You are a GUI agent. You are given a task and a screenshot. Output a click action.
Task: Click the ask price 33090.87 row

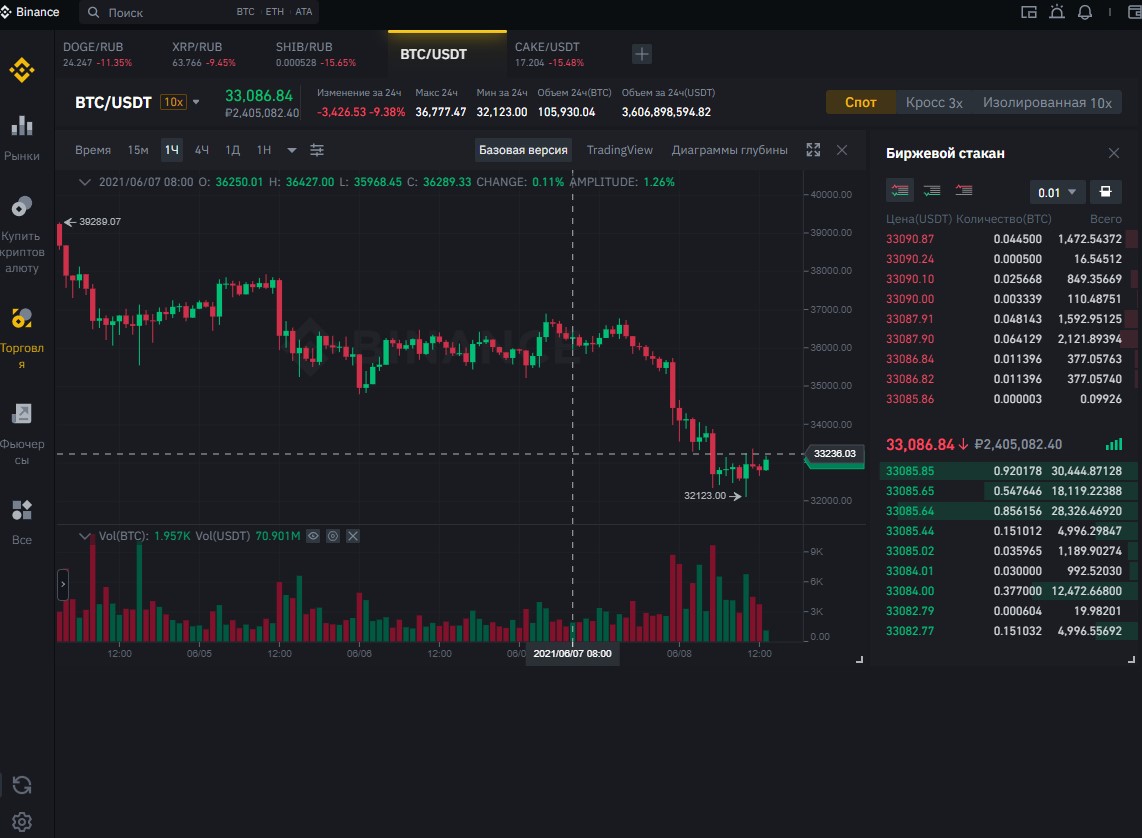coord(1009,239)
